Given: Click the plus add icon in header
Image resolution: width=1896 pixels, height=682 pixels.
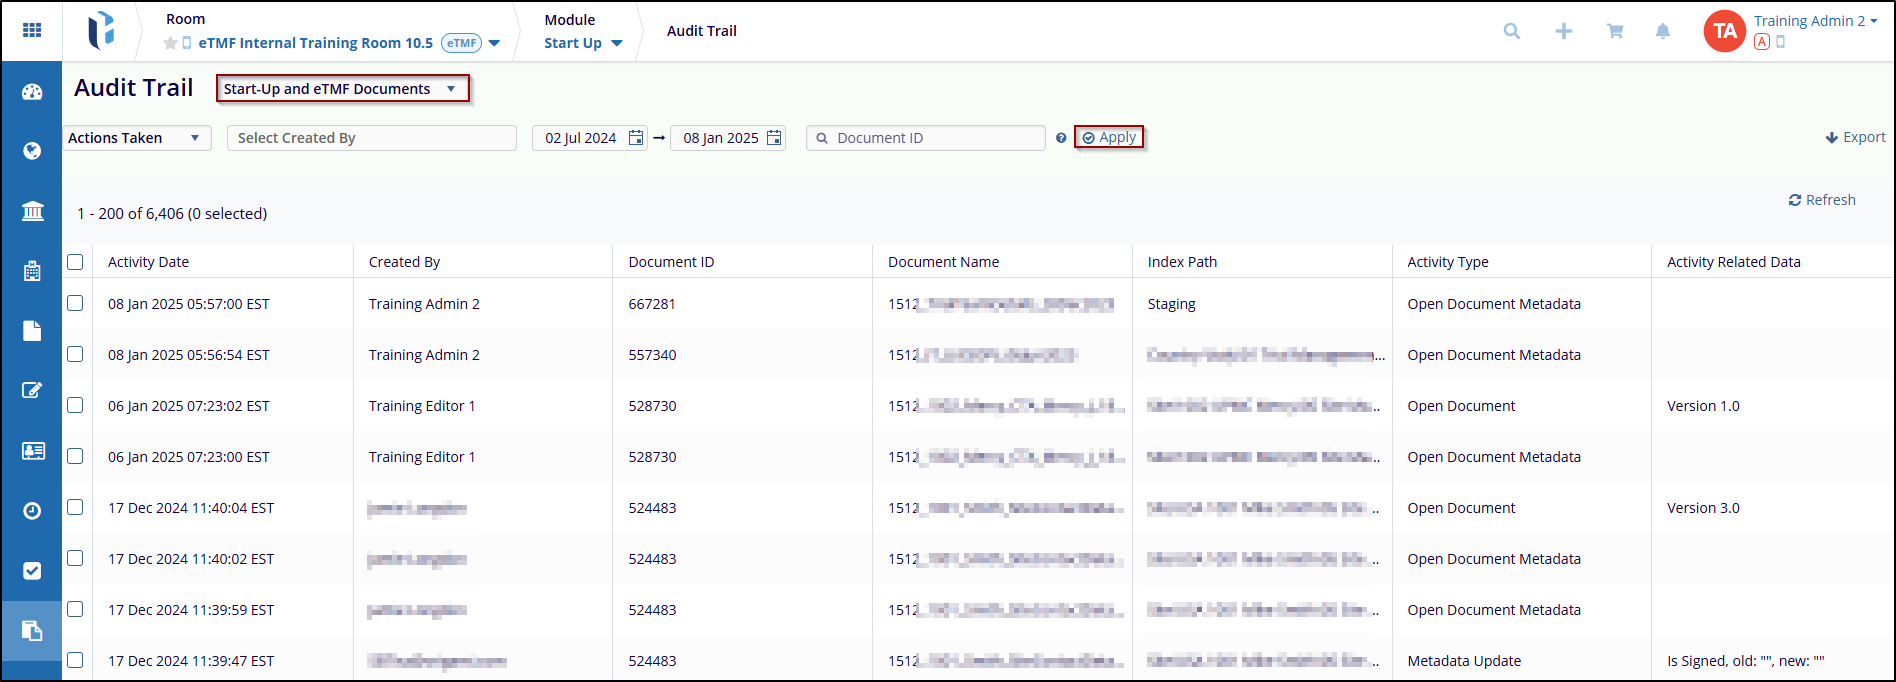Looking at the screenshot, I should [1563, 31].
